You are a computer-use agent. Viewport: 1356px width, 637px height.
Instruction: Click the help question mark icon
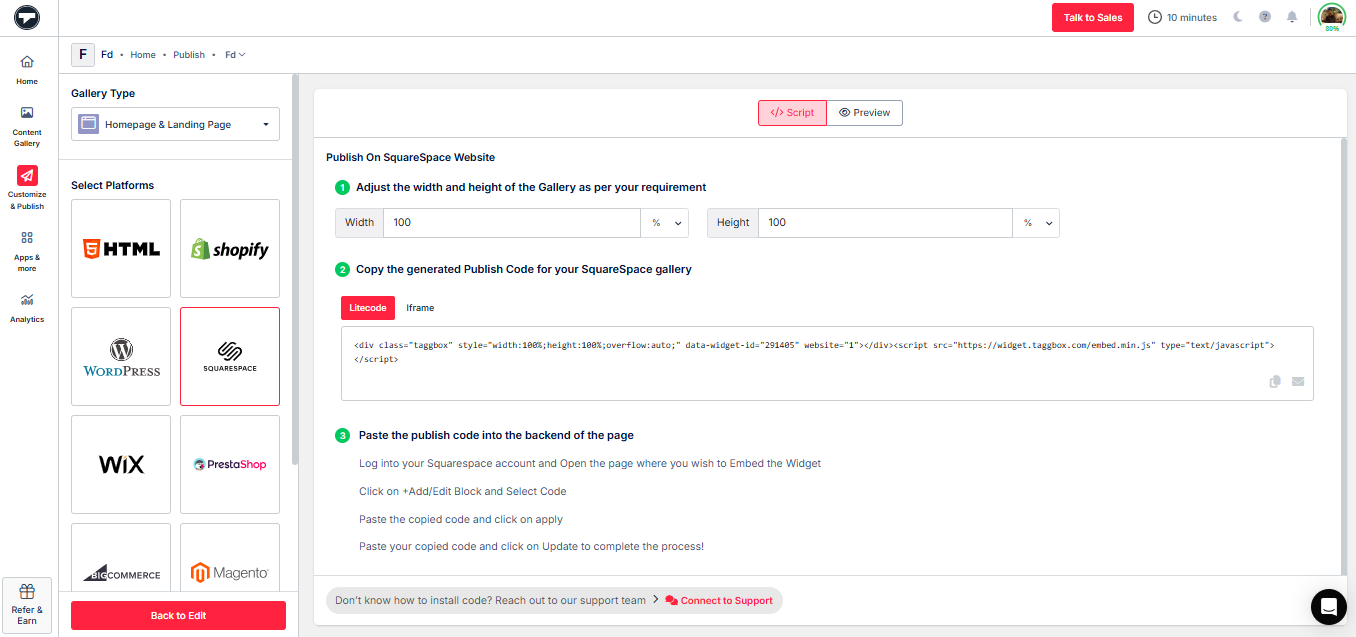1265,17
